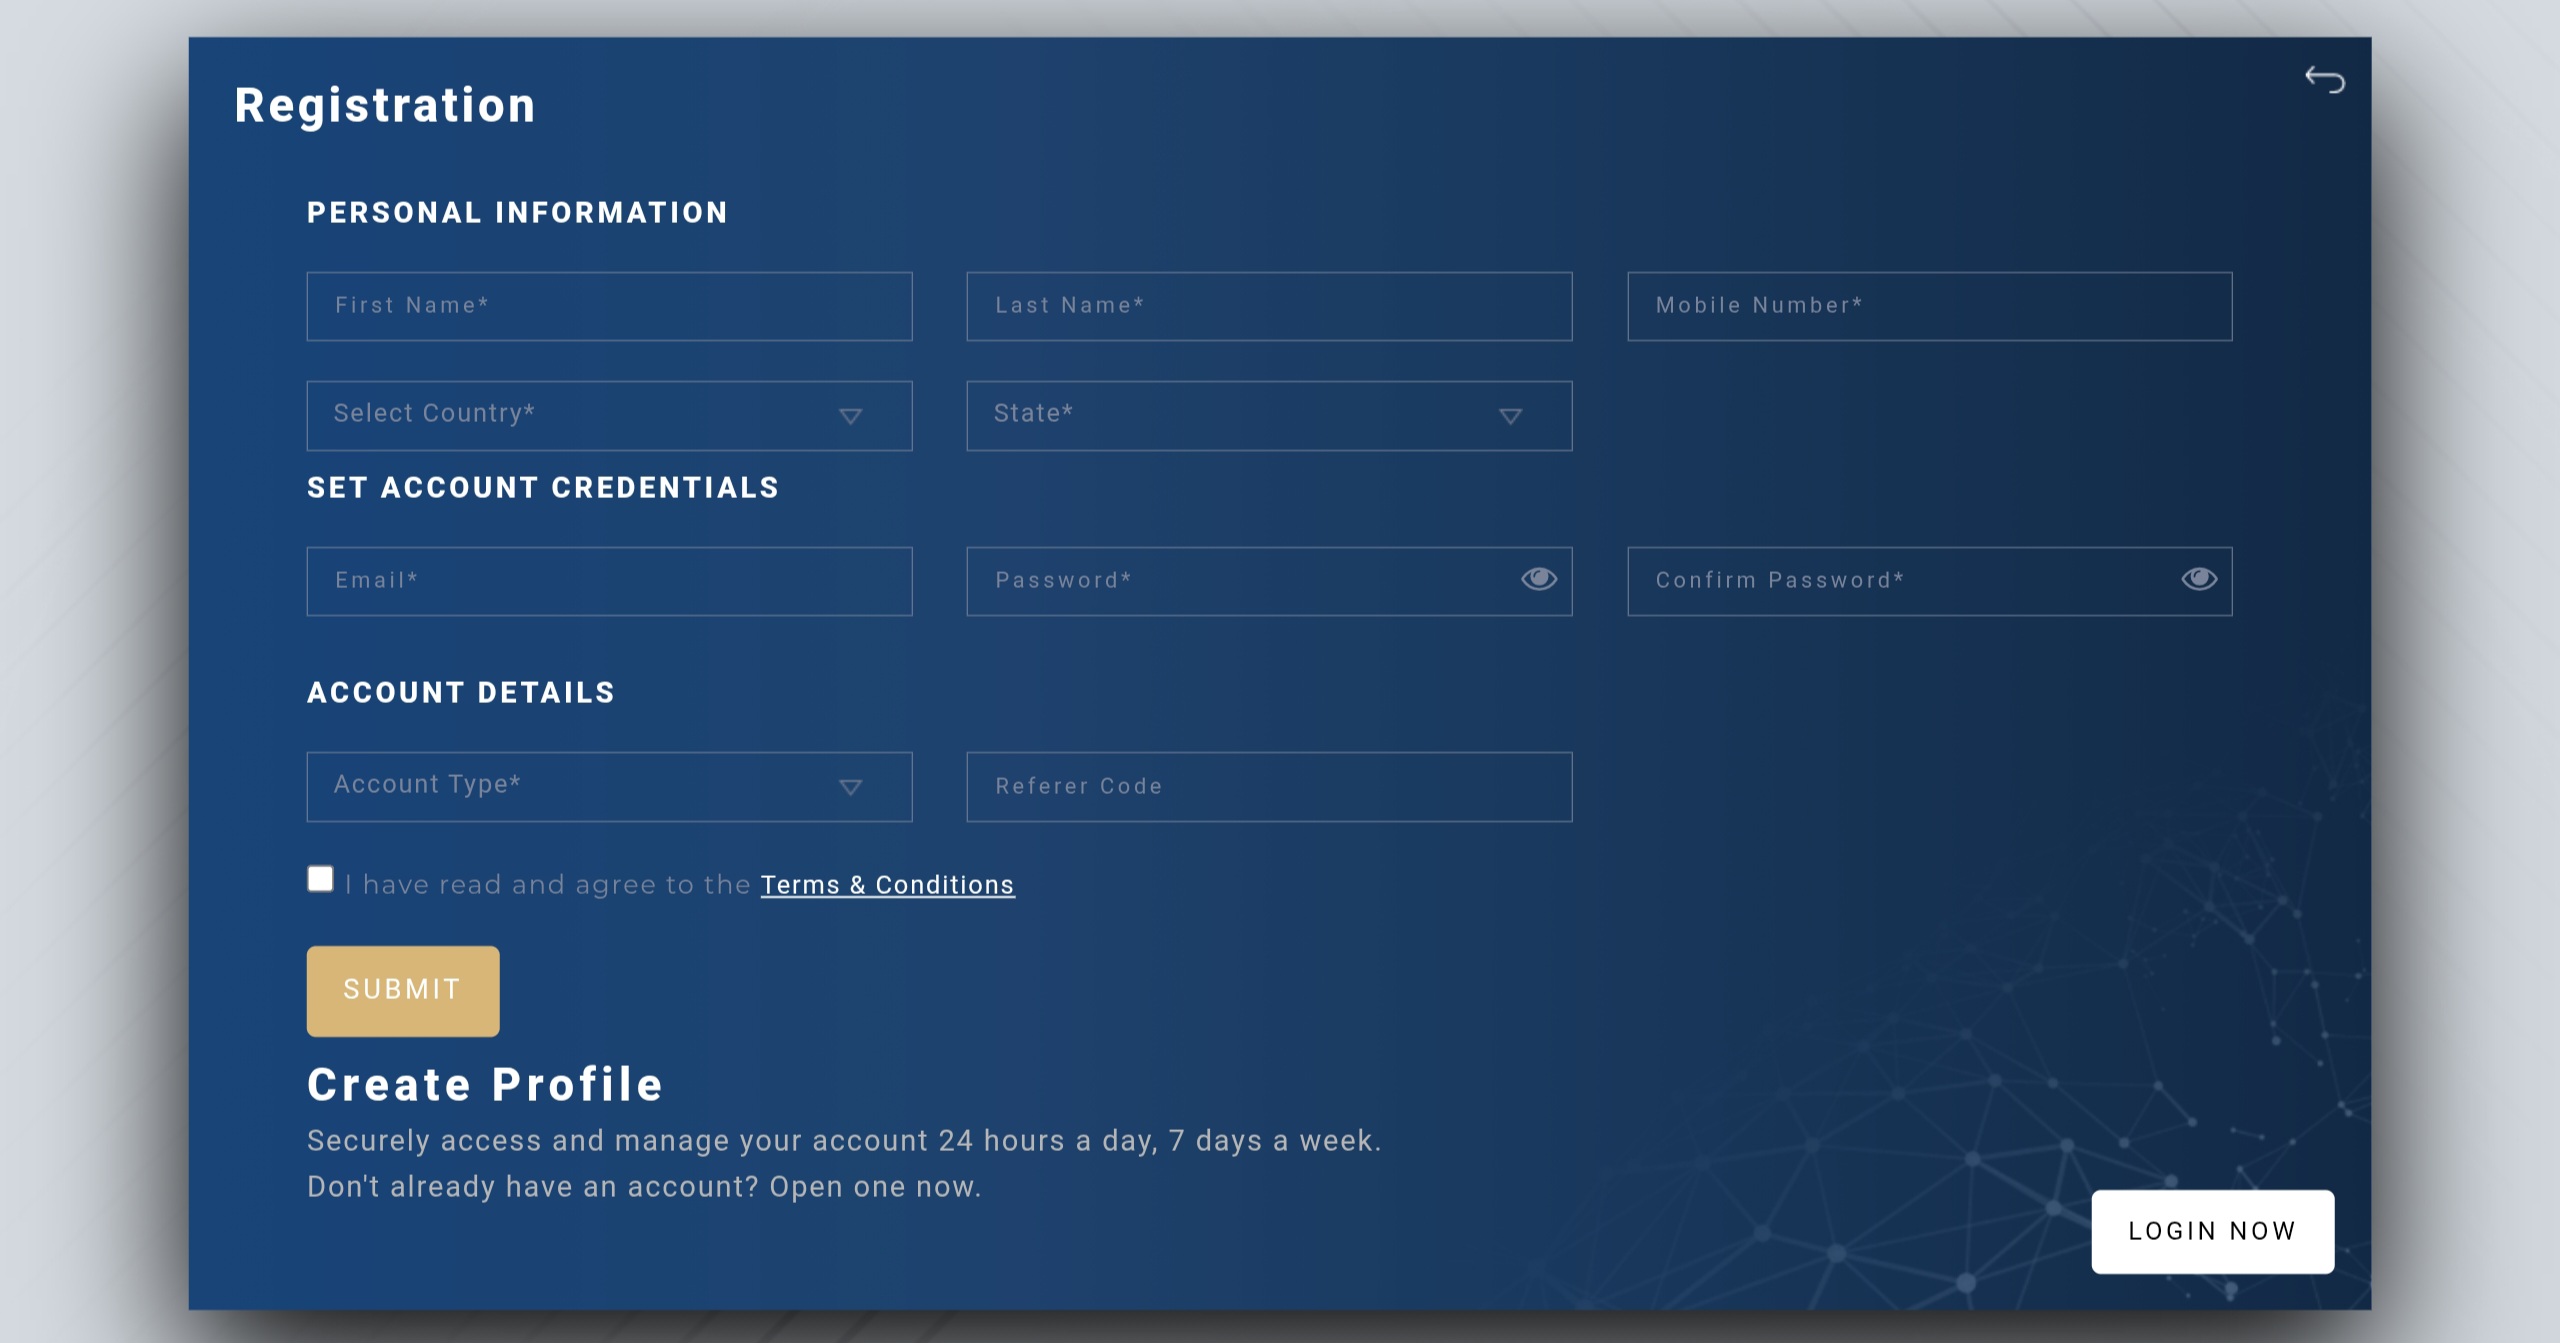This screenshot has width=2560, height=1343.
Task: Expand the State dropdown
Action: (x=1269, y=415)
